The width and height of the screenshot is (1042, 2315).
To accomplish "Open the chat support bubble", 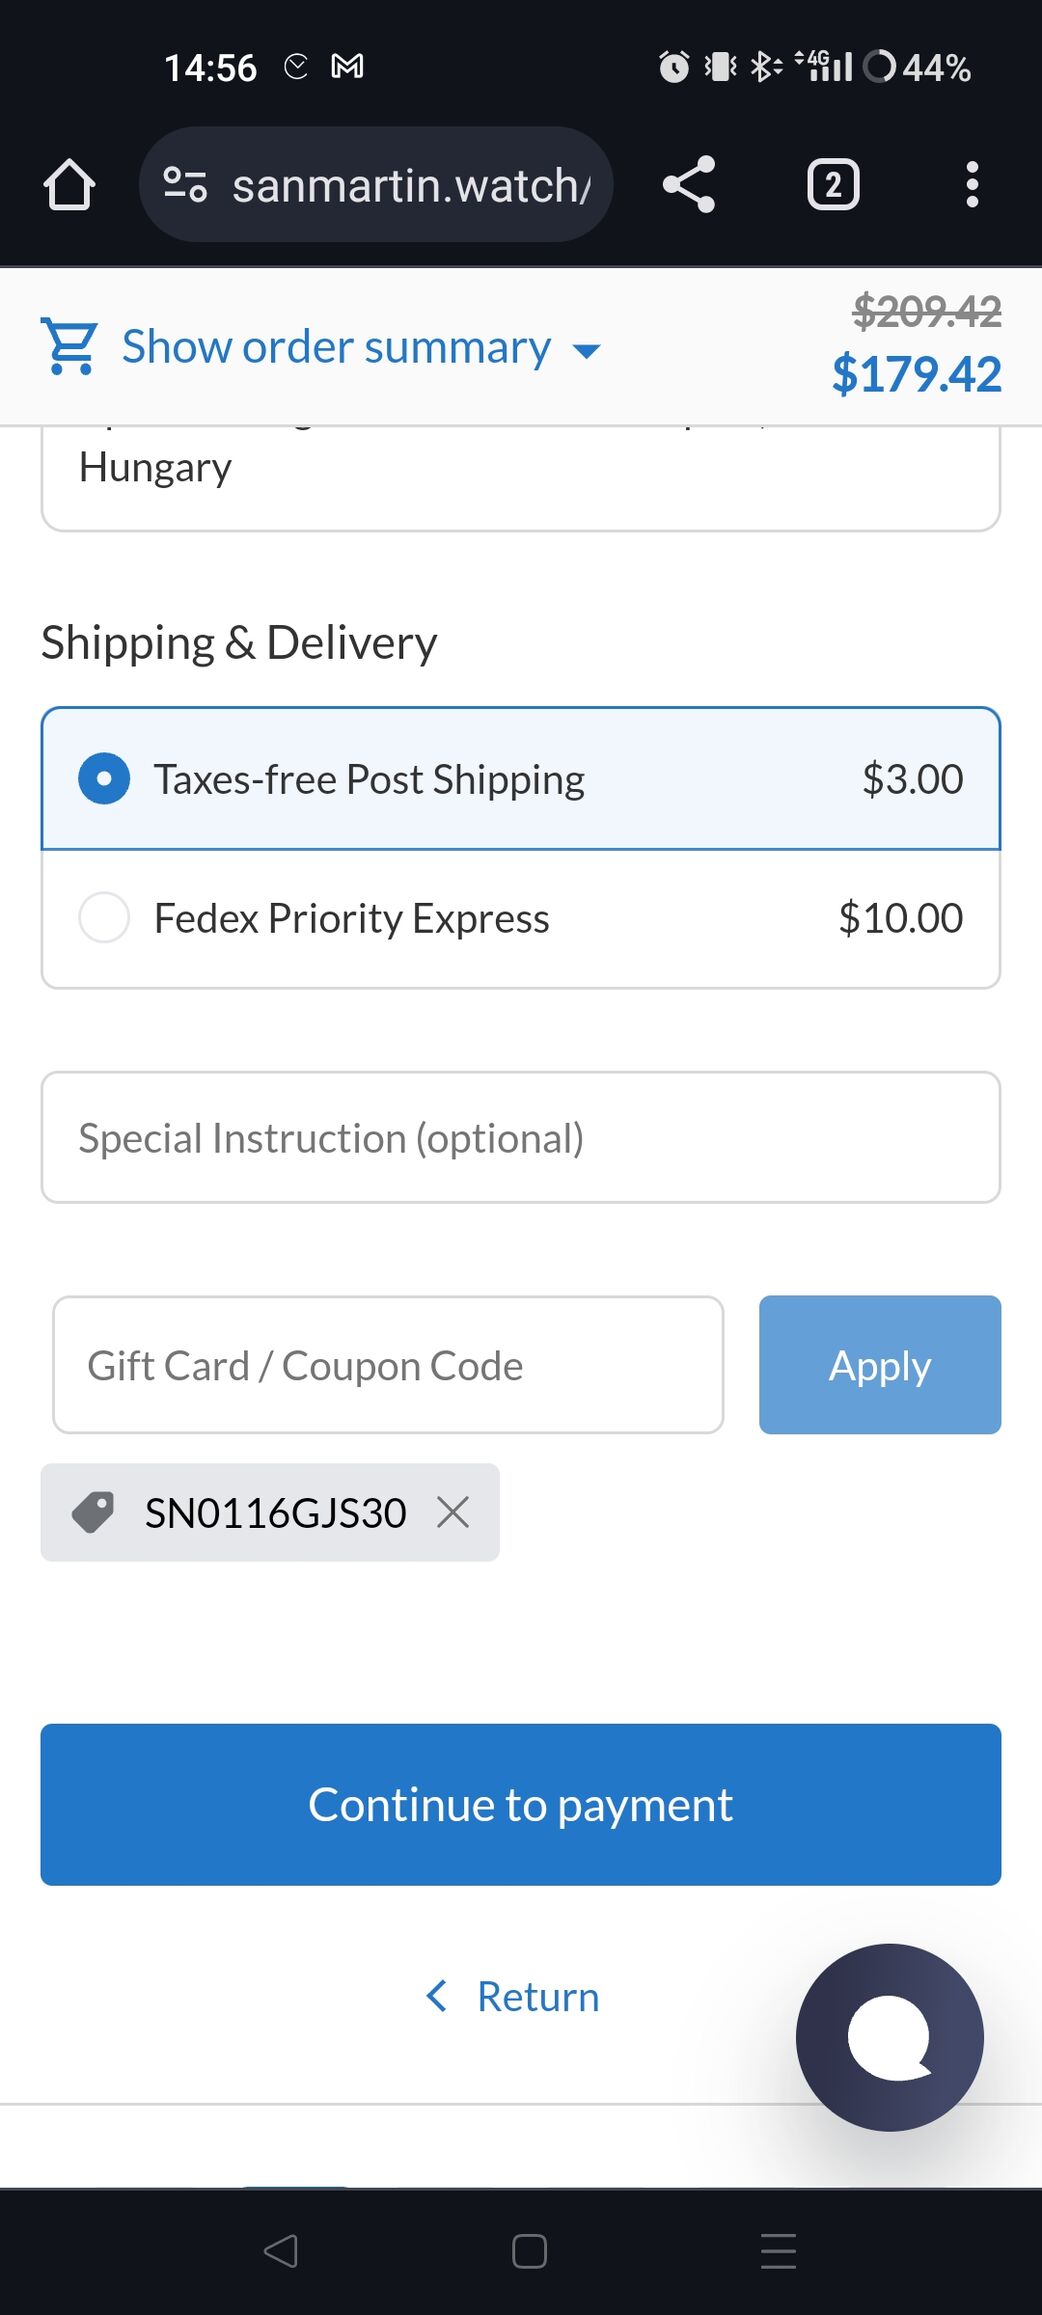I will point(889,2036).
